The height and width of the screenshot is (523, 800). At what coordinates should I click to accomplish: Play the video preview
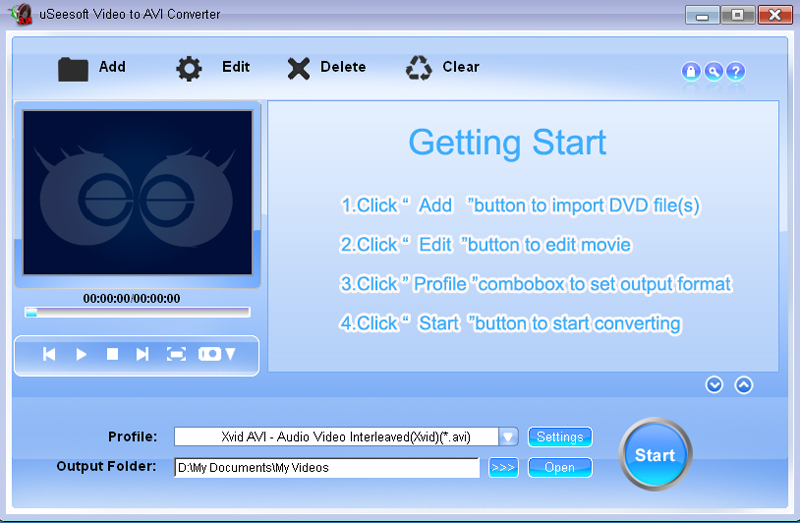(81, 354)
